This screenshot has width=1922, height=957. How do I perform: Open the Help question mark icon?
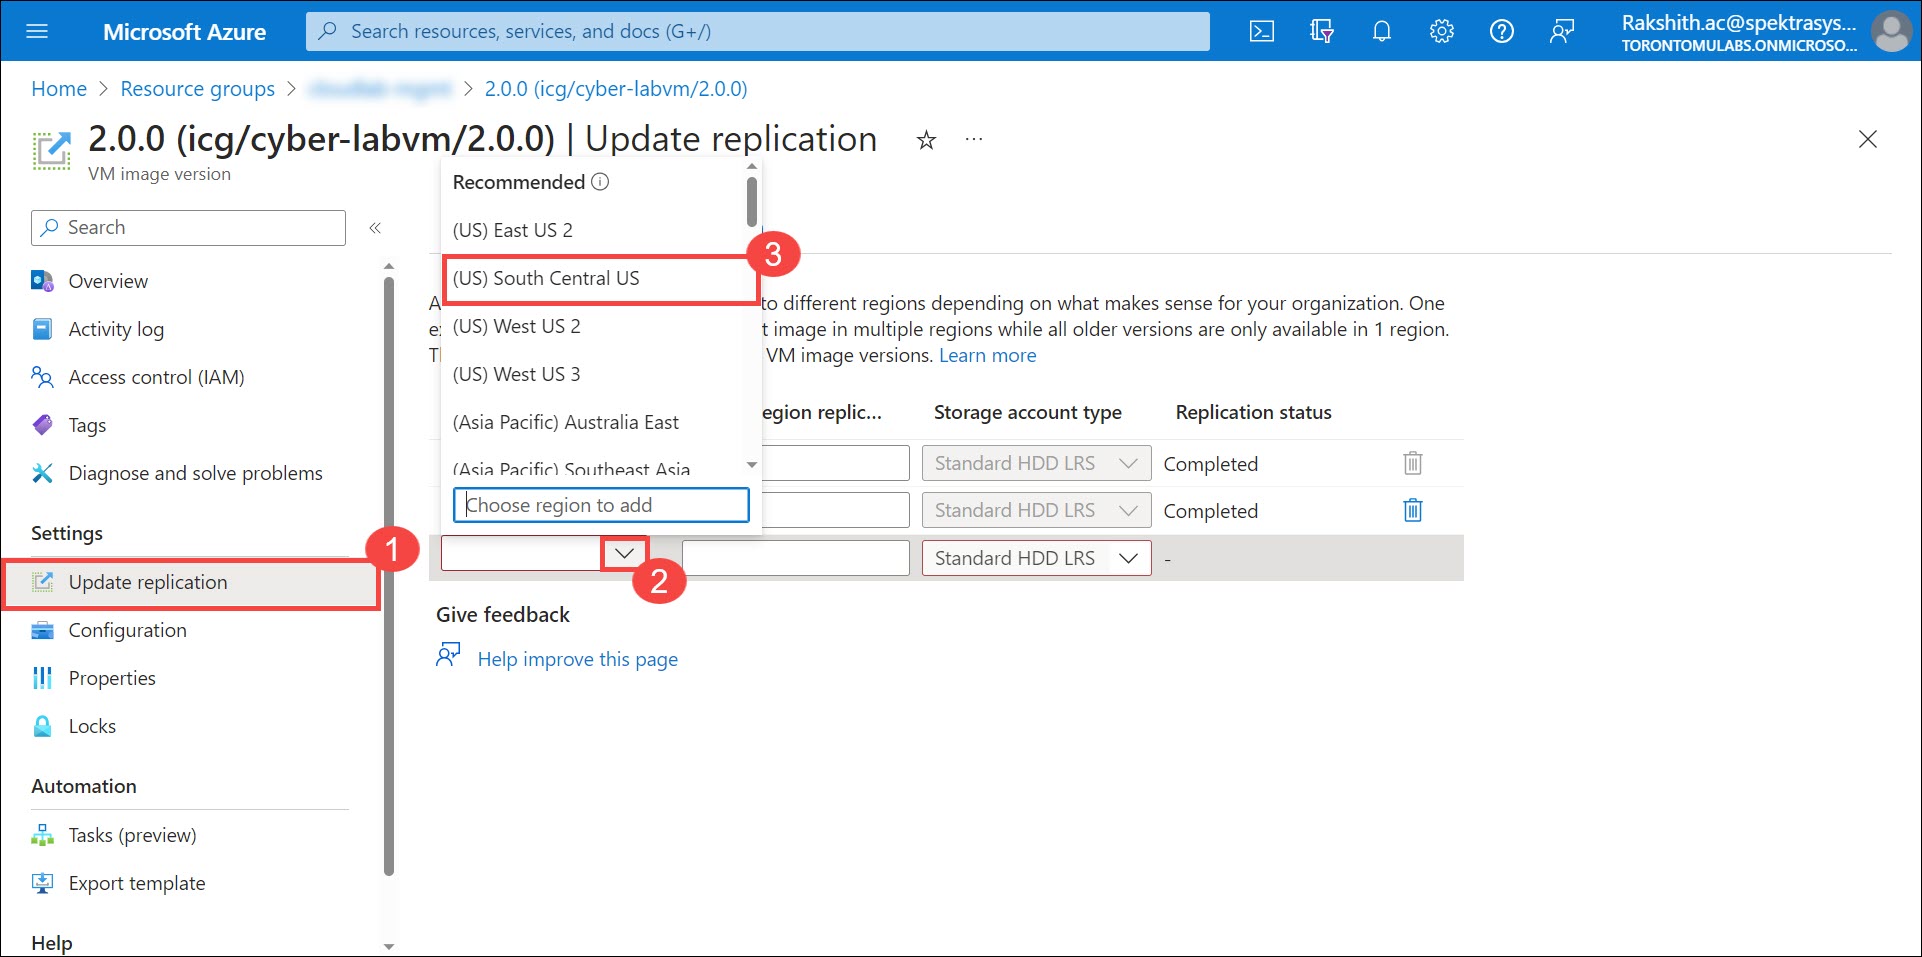click(1501, 31)
